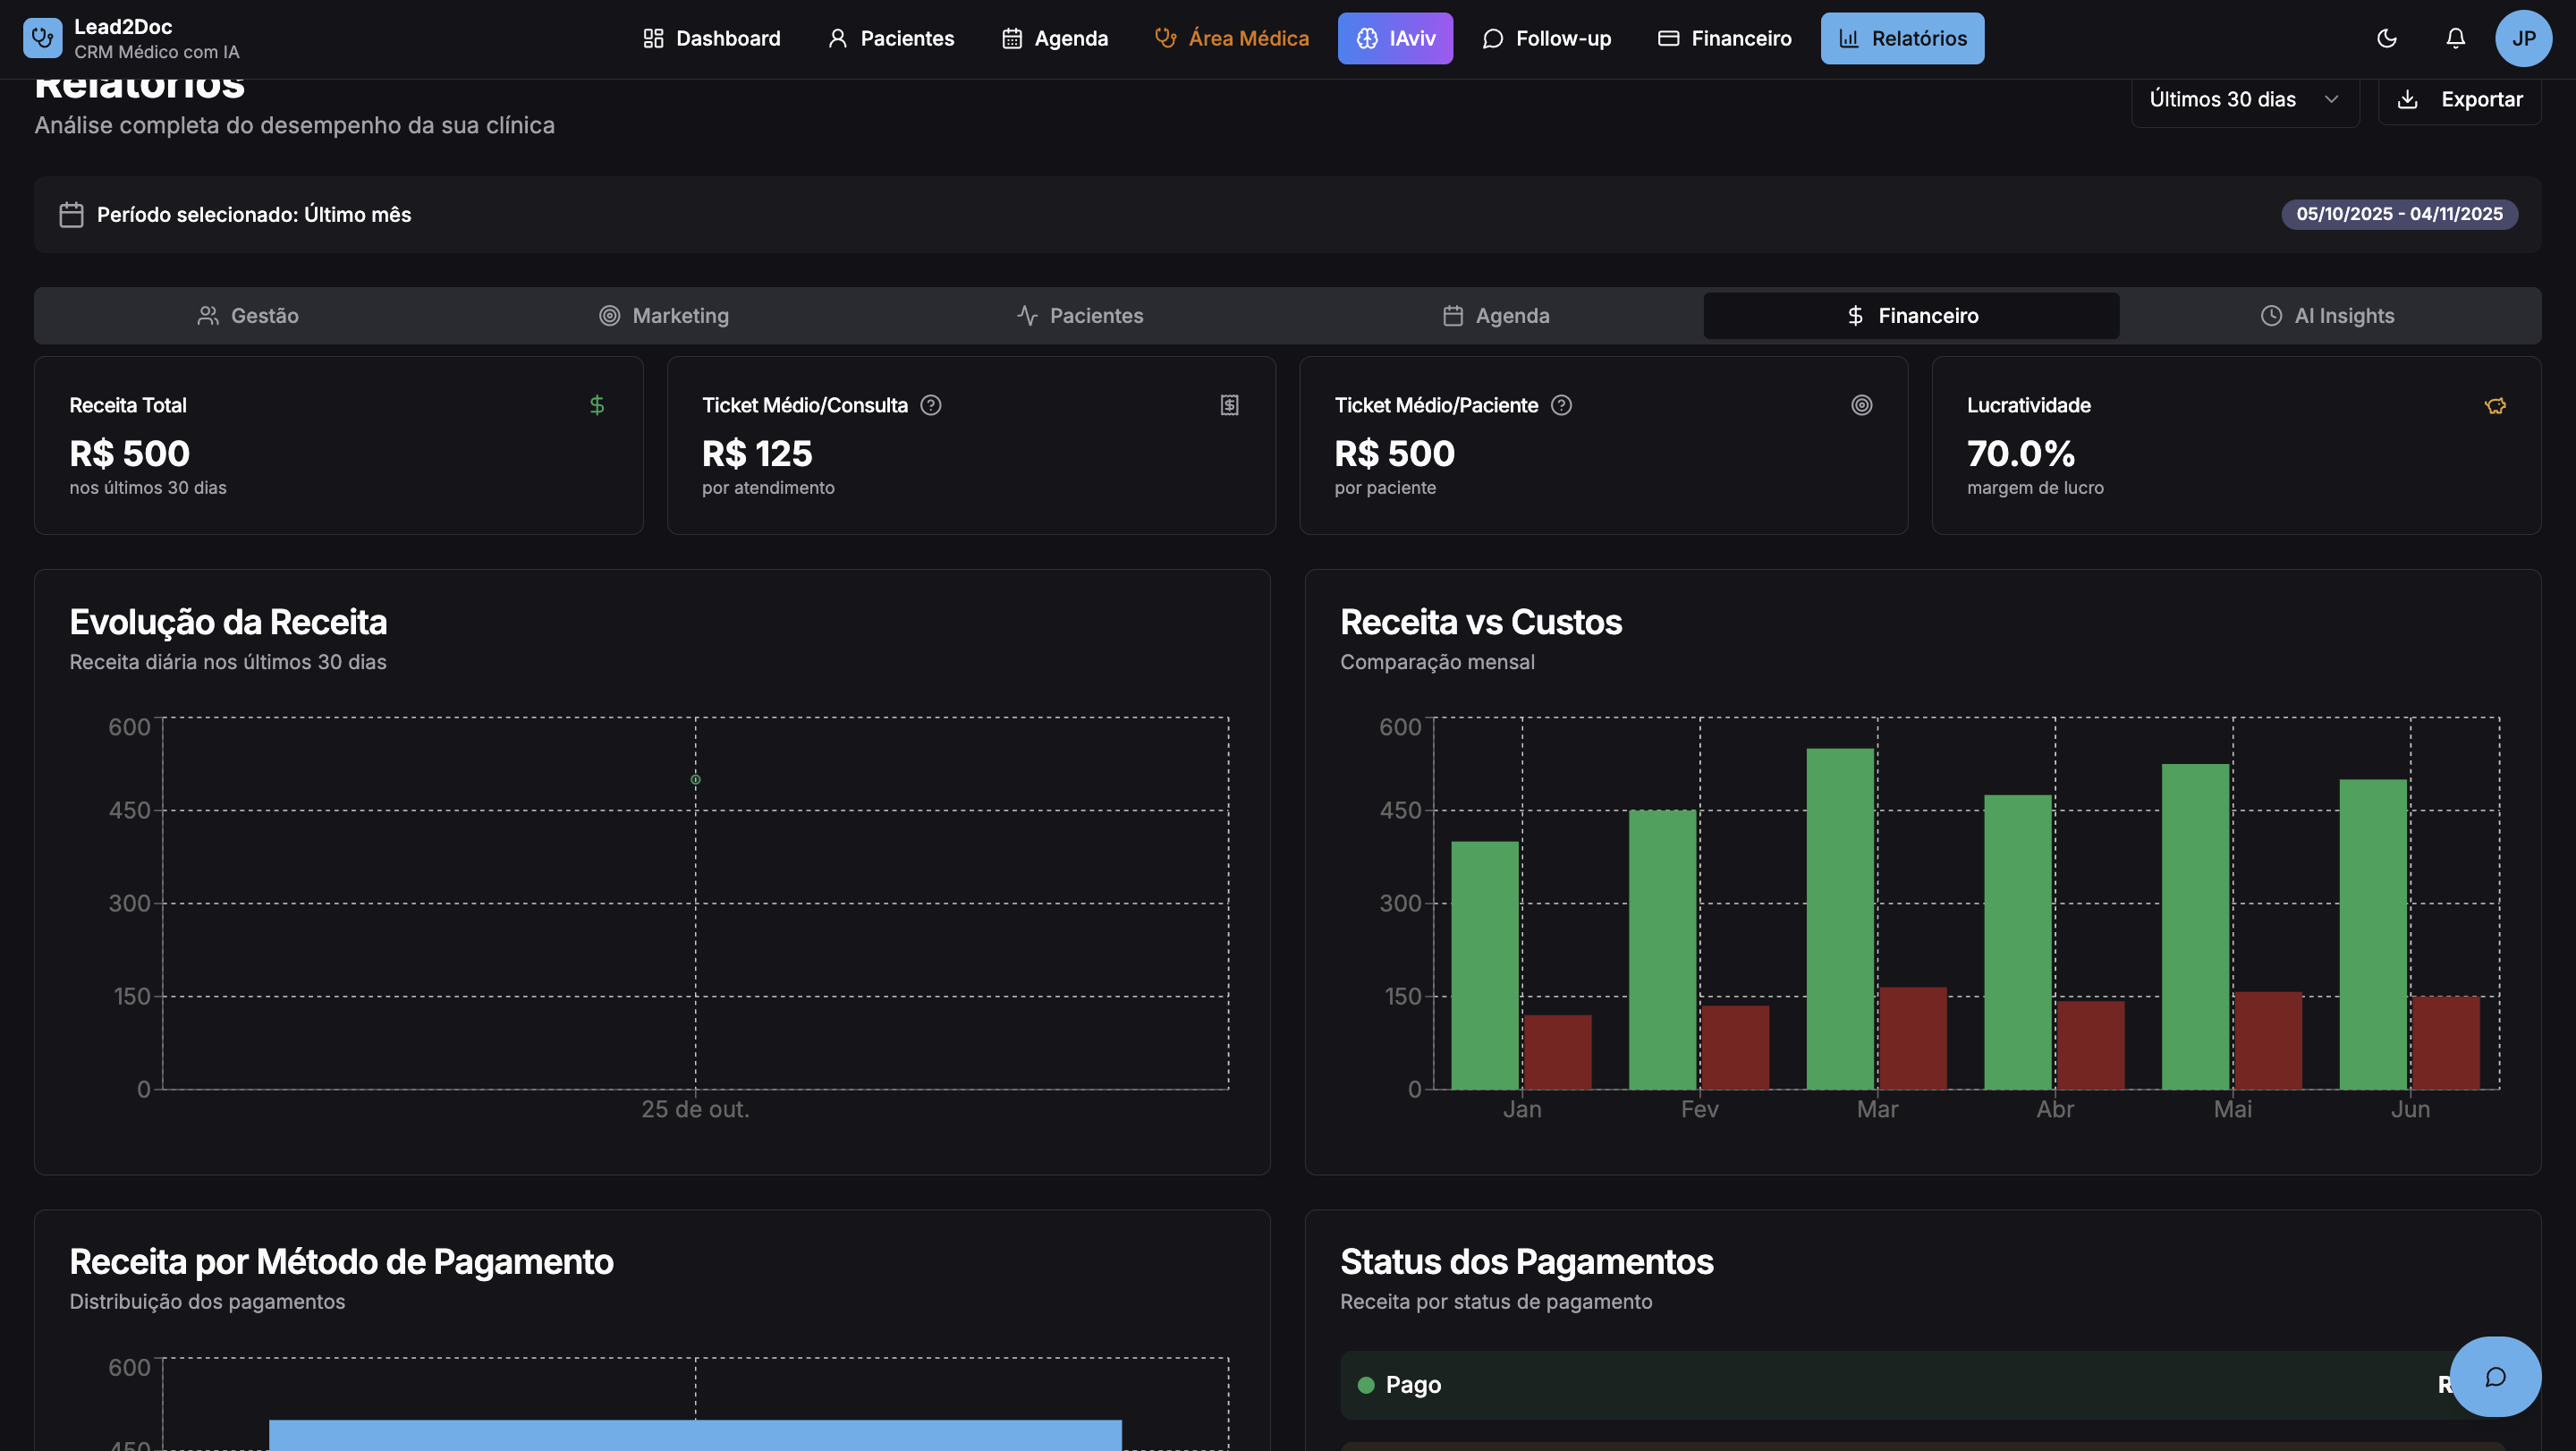The height and width of the screenshot is (1451, 2576).
Task: Click the Lead2Doc stethoscope logo
Action: (x=42, y=38)
